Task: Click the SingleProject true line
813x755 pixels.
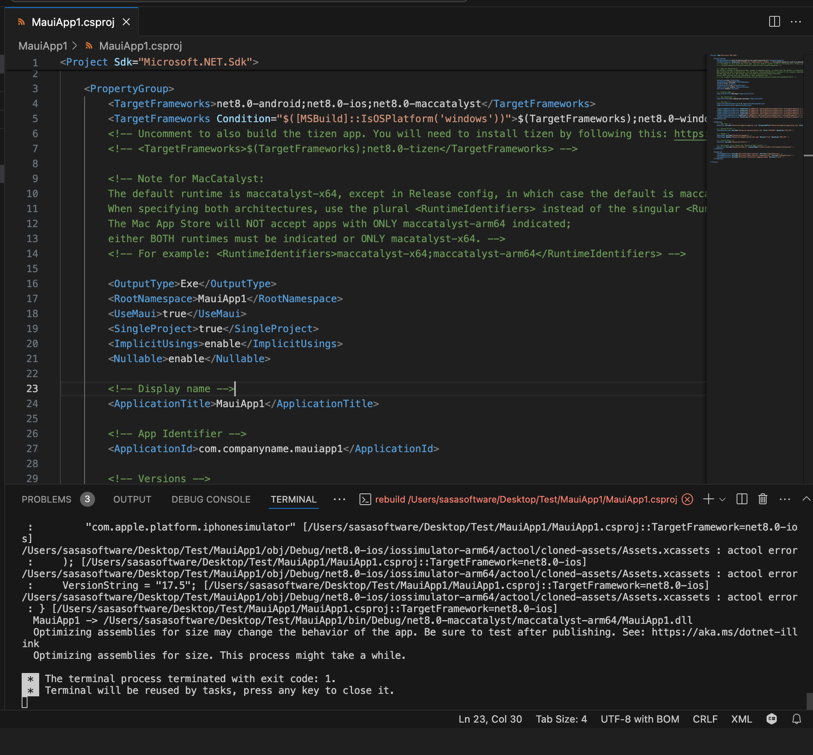Action: 213,329
